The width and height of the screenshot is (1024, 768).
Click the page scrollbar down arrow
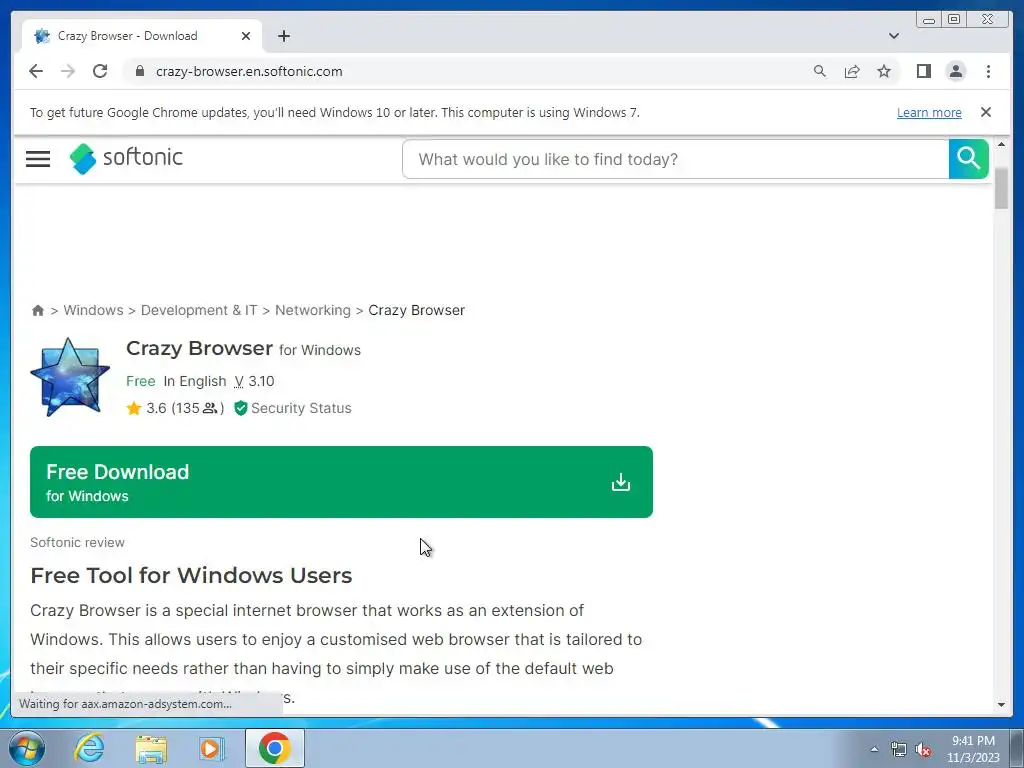pyautogui.click(x=1001, y=705)
